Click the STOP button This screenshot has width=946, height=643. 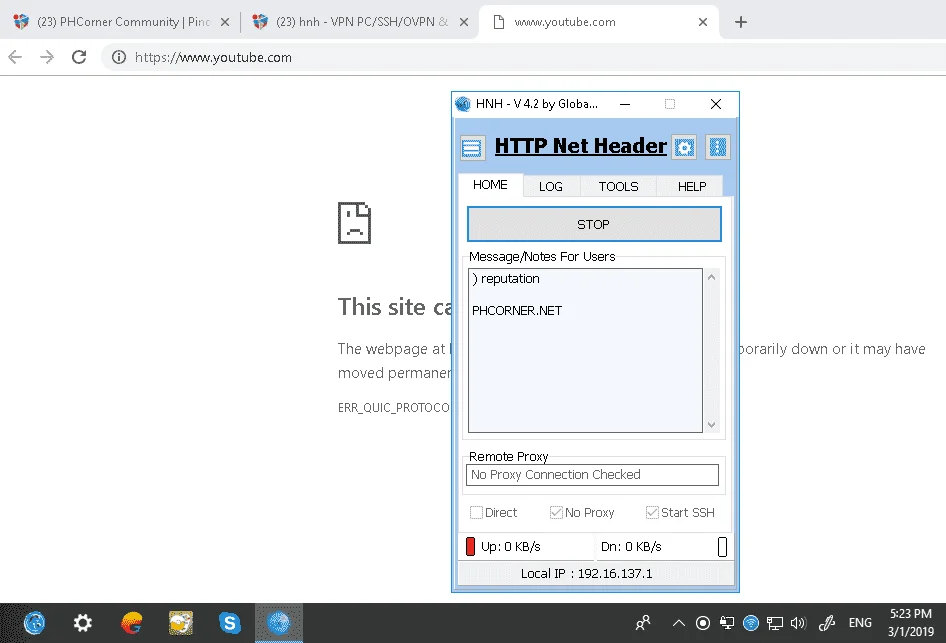[x=594, y=224]
